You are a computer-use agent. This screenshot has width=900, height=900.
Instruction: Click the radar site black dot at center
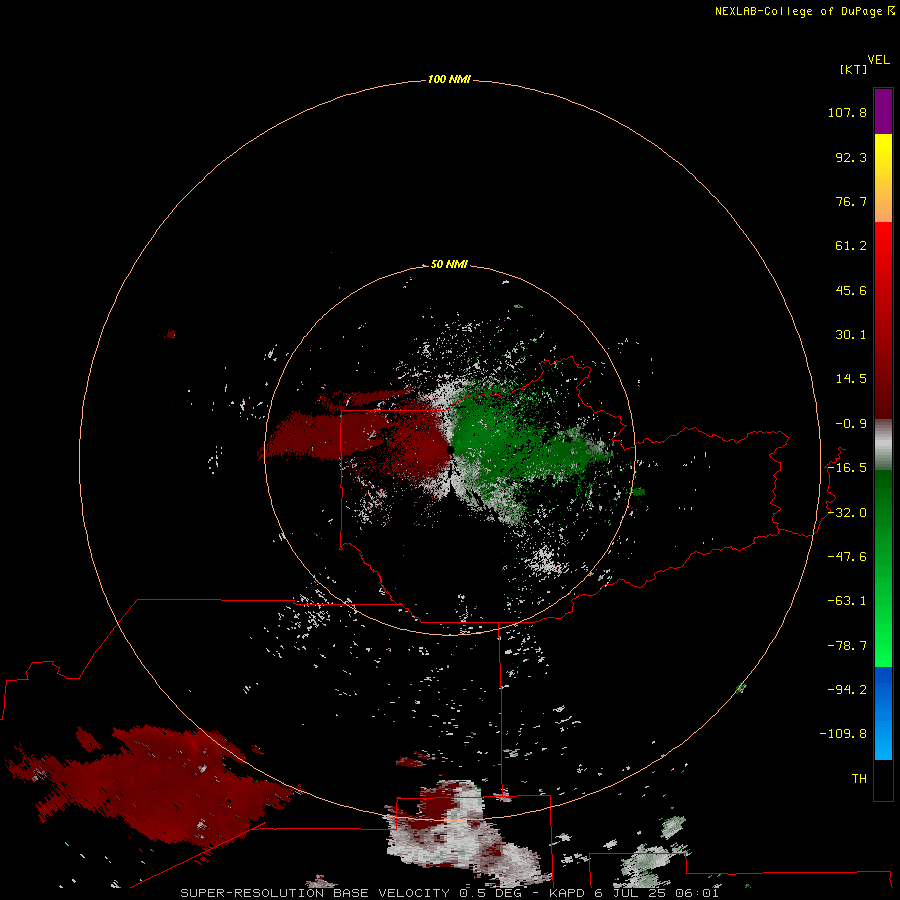click(x=450, y=451)
